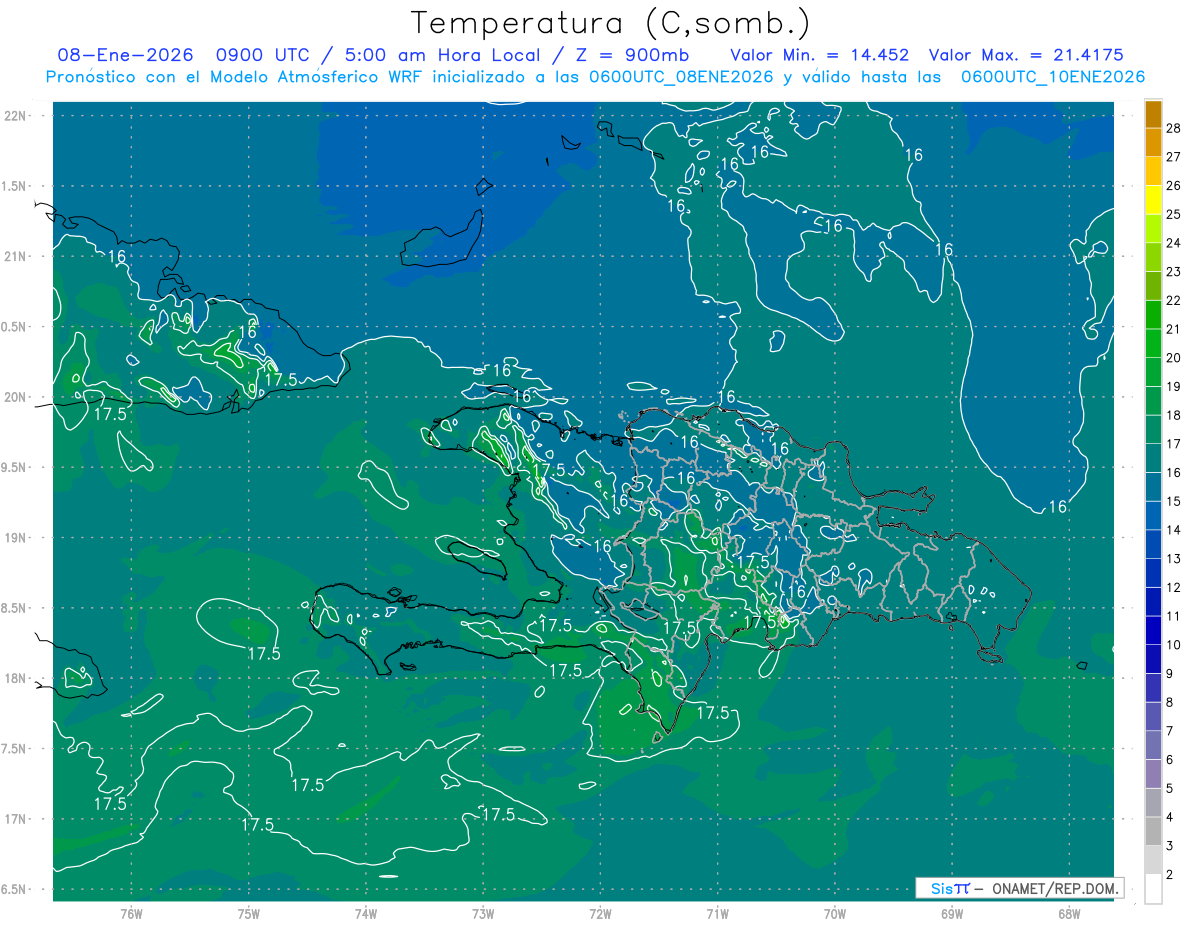The image size is (1200, 927).
Task: Click the white swatch at the legend's bottom
Action: tap(1153, 889)
